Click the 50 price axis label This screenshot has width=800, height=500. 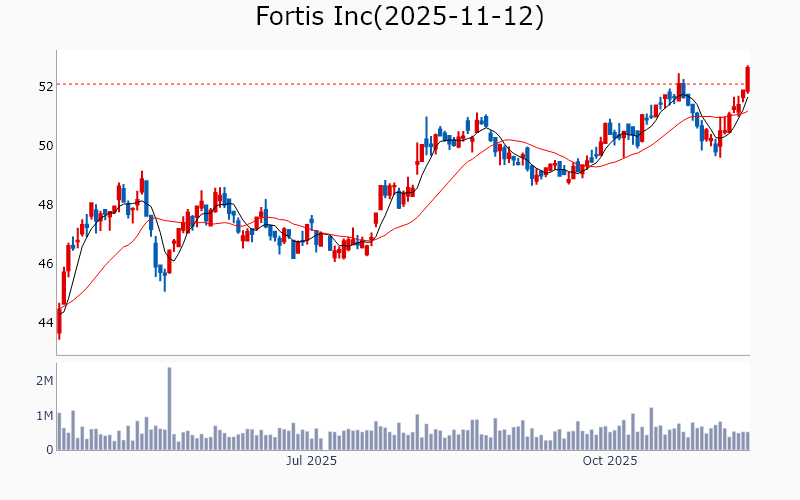click(45, 146)
